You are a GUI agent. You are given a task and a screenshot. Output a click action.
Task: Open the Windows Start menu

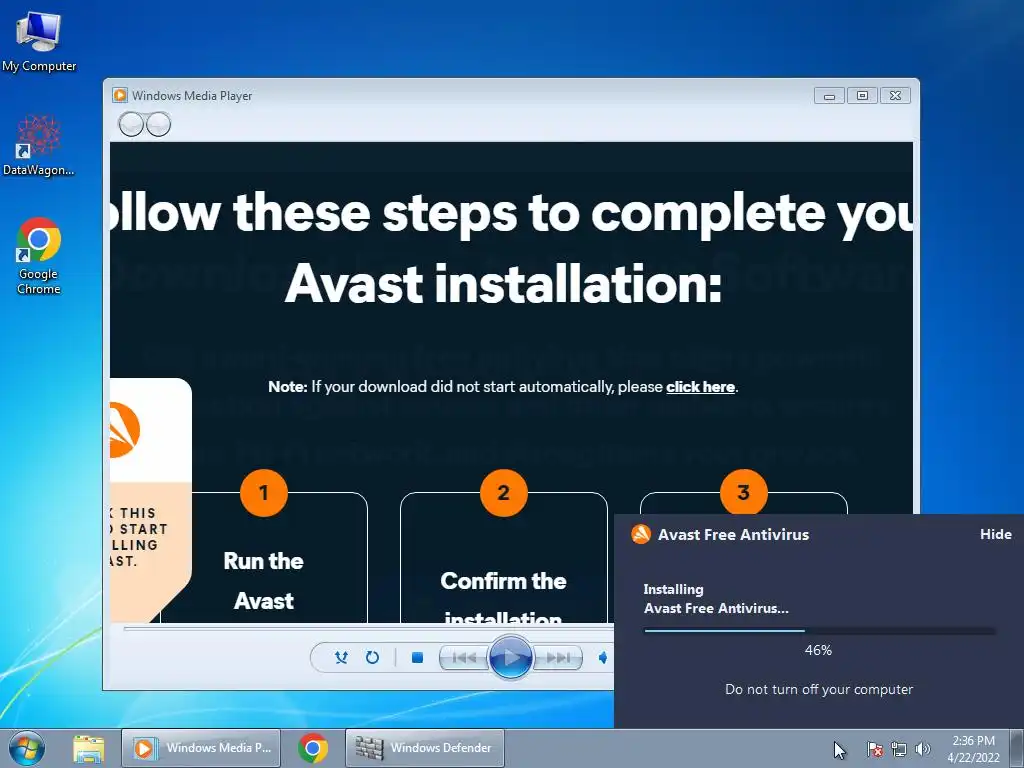(27, 748)
